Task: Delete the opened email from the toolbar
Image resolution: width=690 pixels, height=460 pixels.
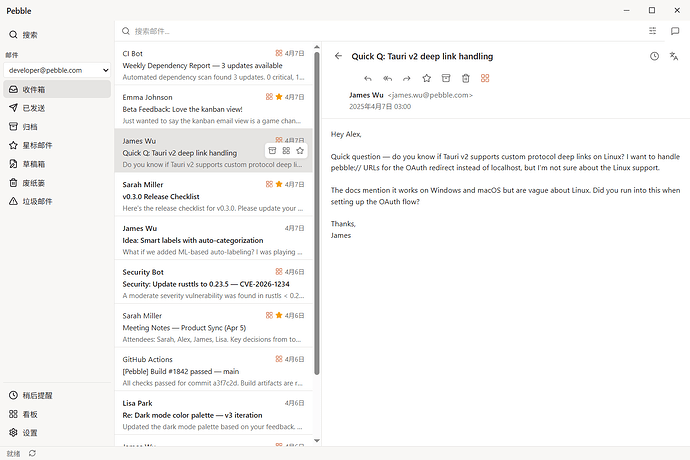Action: point(466,78)
